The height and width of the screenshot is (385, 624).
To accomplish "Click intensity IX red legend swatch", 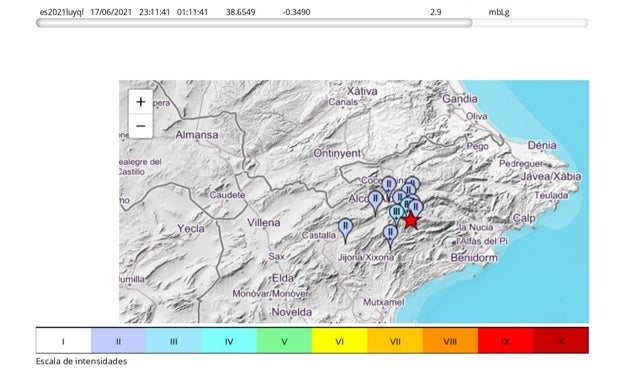I will coord(506,341).
